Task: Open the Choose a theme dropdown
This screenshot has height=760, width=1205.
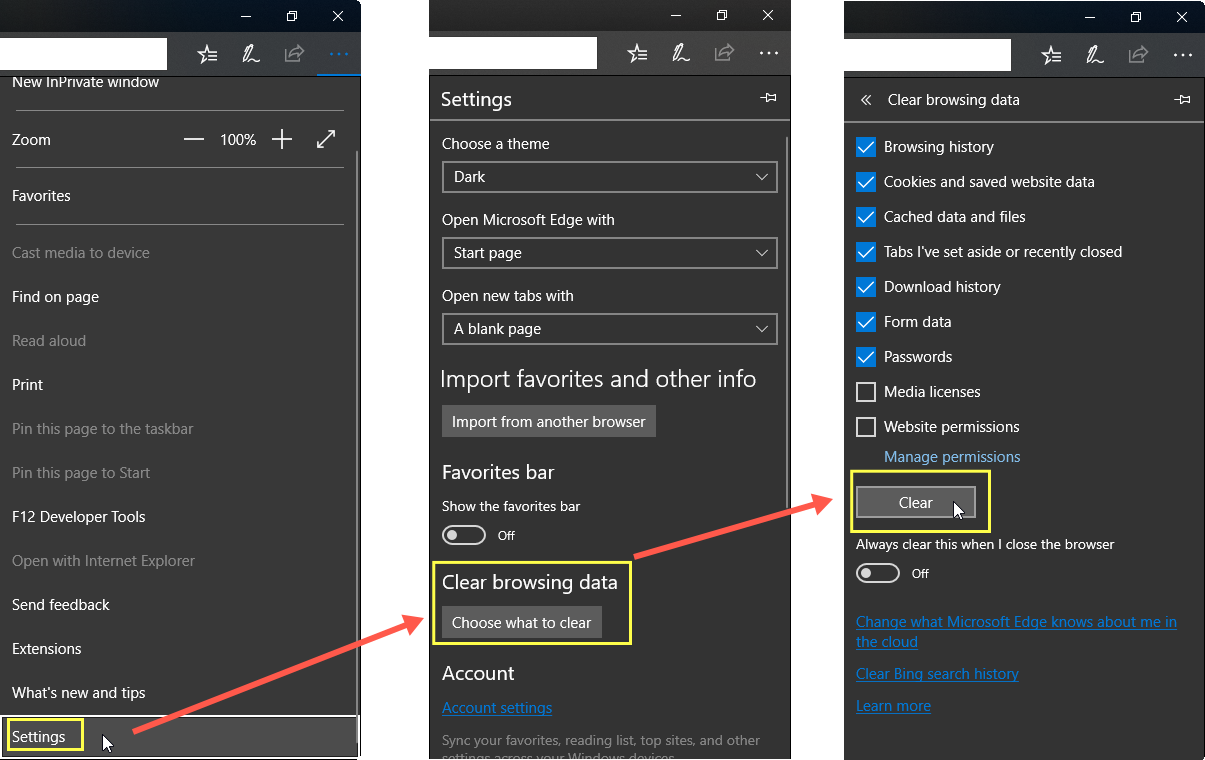Action: click(x=609, y=177)
